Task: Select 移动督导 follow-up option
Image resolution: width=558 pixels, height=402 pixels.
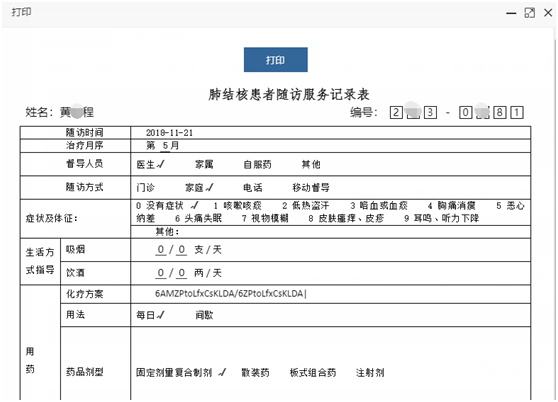Action: click(x=311, y=187)
